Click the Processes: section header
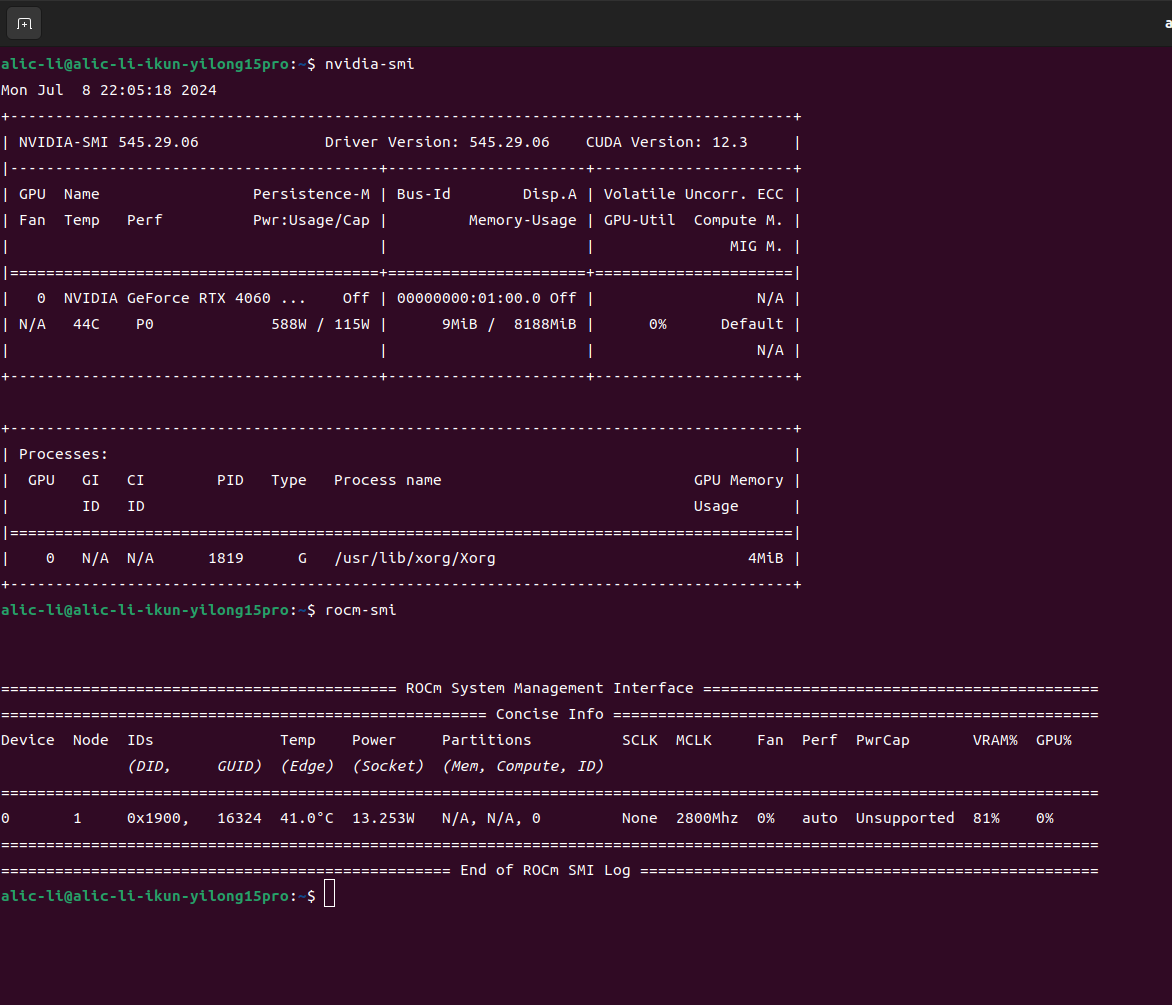1172x1005 pixels. click(63, 454)
